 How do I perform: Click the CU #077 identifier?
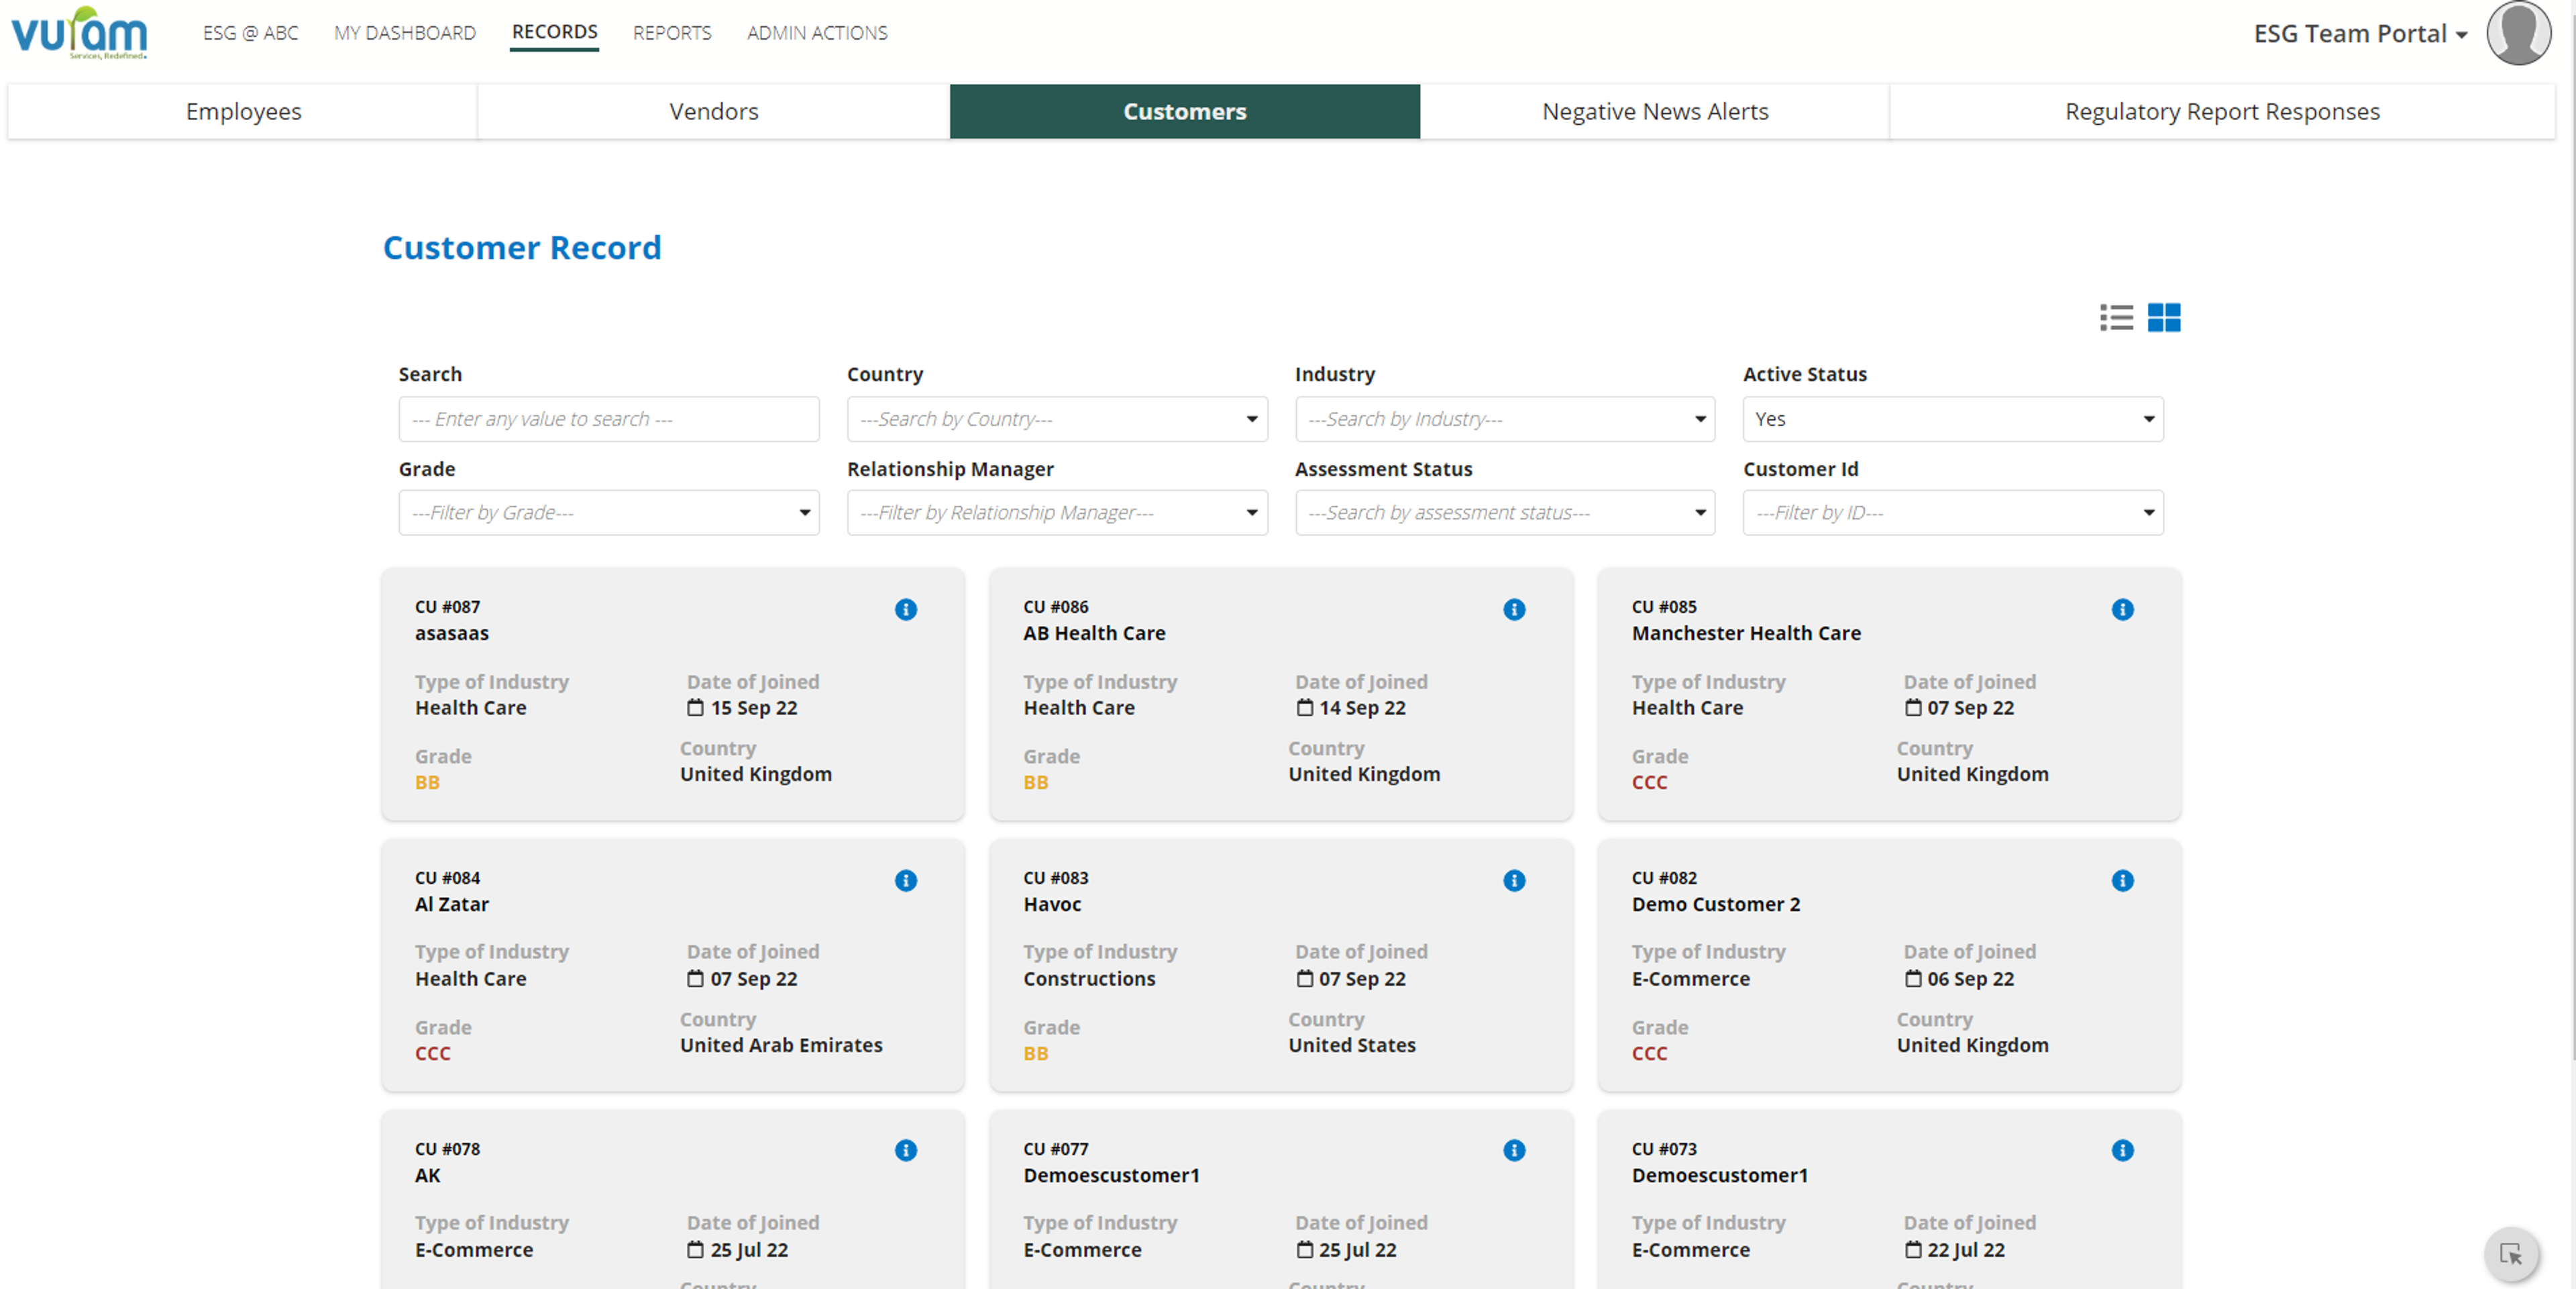pos(1056,1149)
